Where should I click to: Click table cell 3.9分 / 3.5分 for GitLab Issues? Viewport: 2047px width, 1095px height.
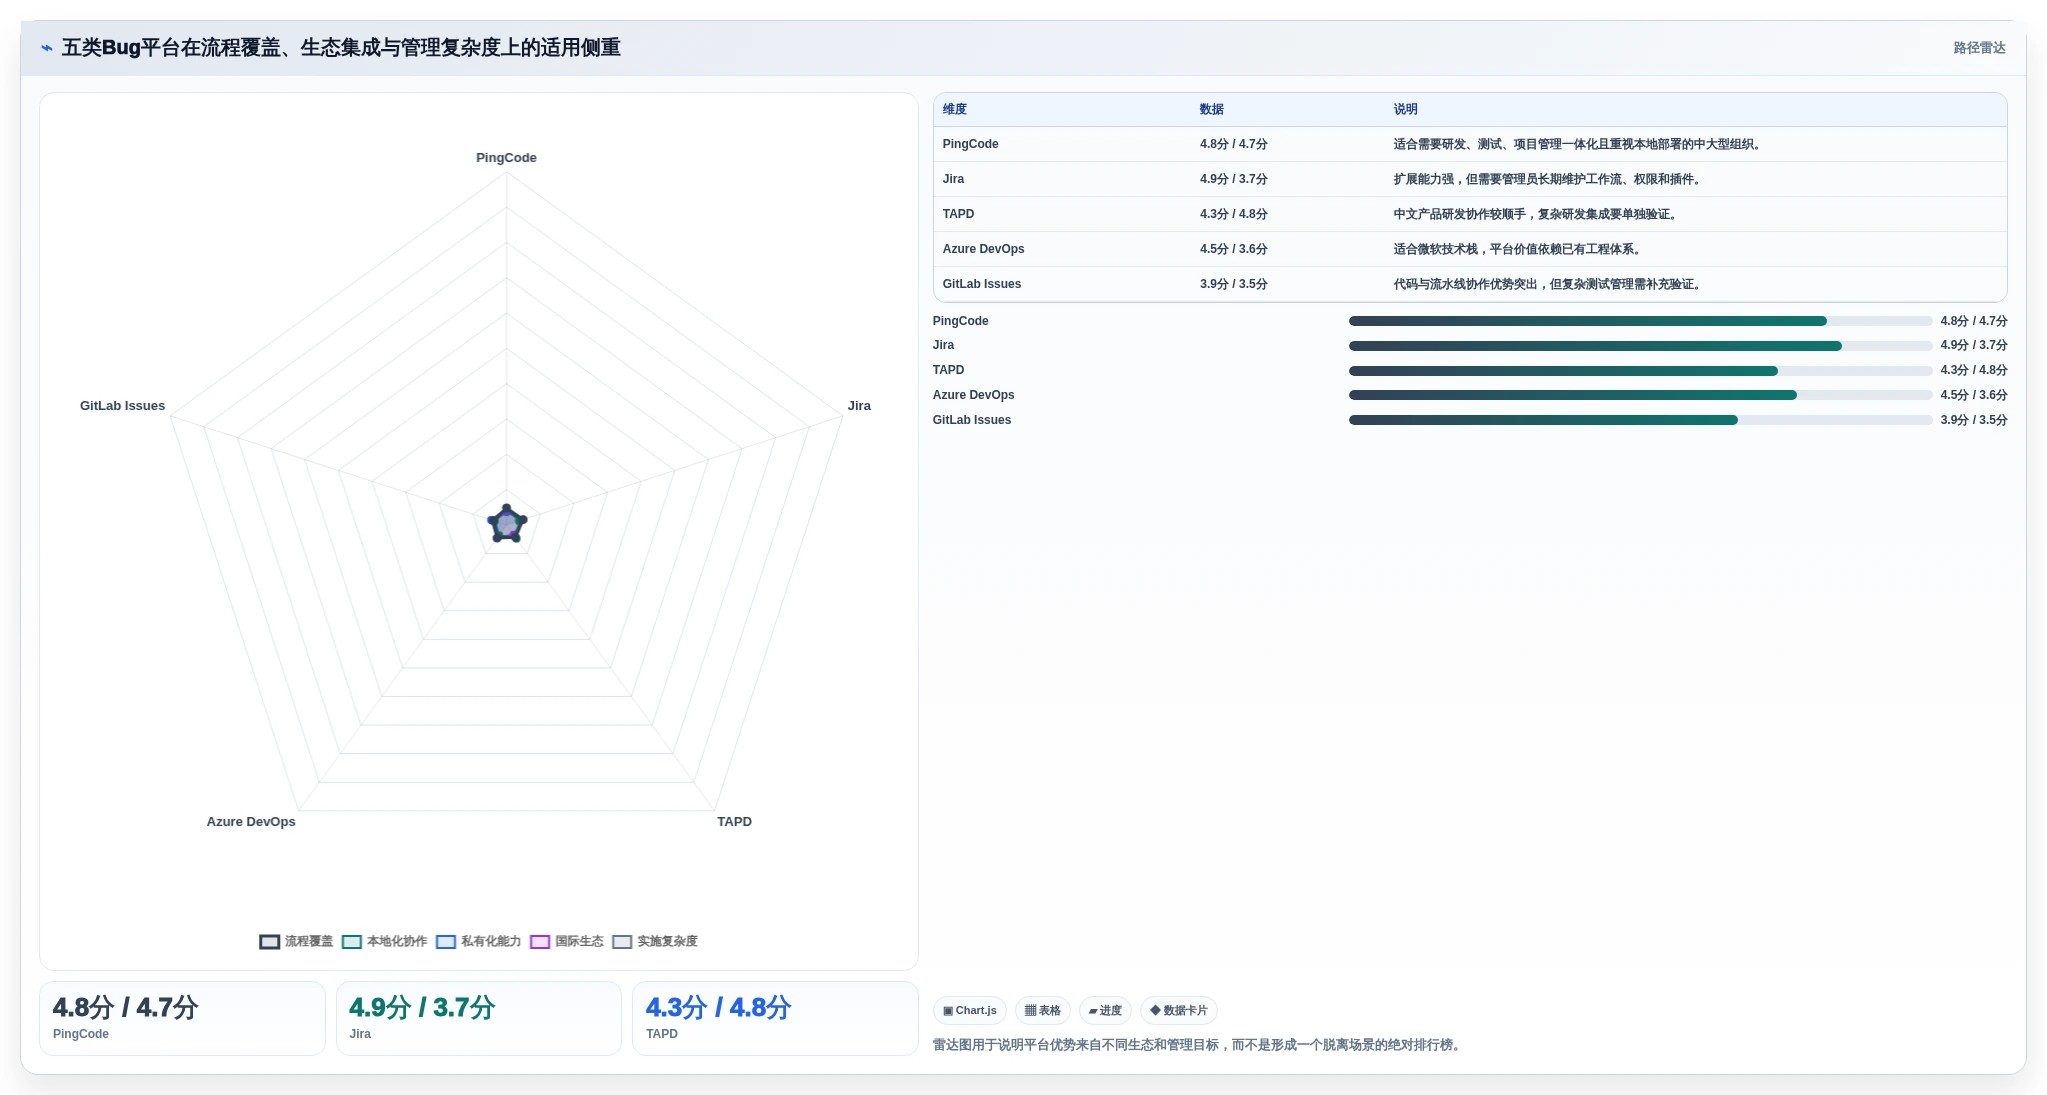(1233, 284)
